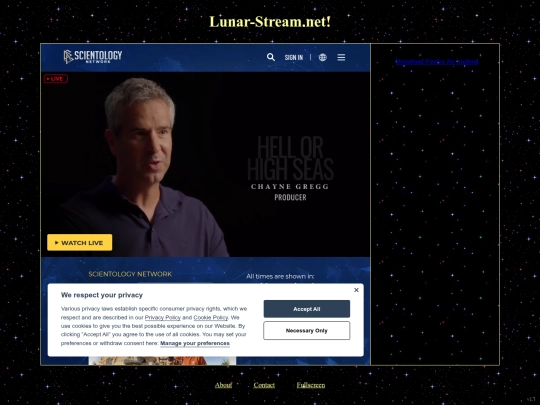Screen dimensions: 540x405
Task: Accept all cookies
Action: [307, 309]
